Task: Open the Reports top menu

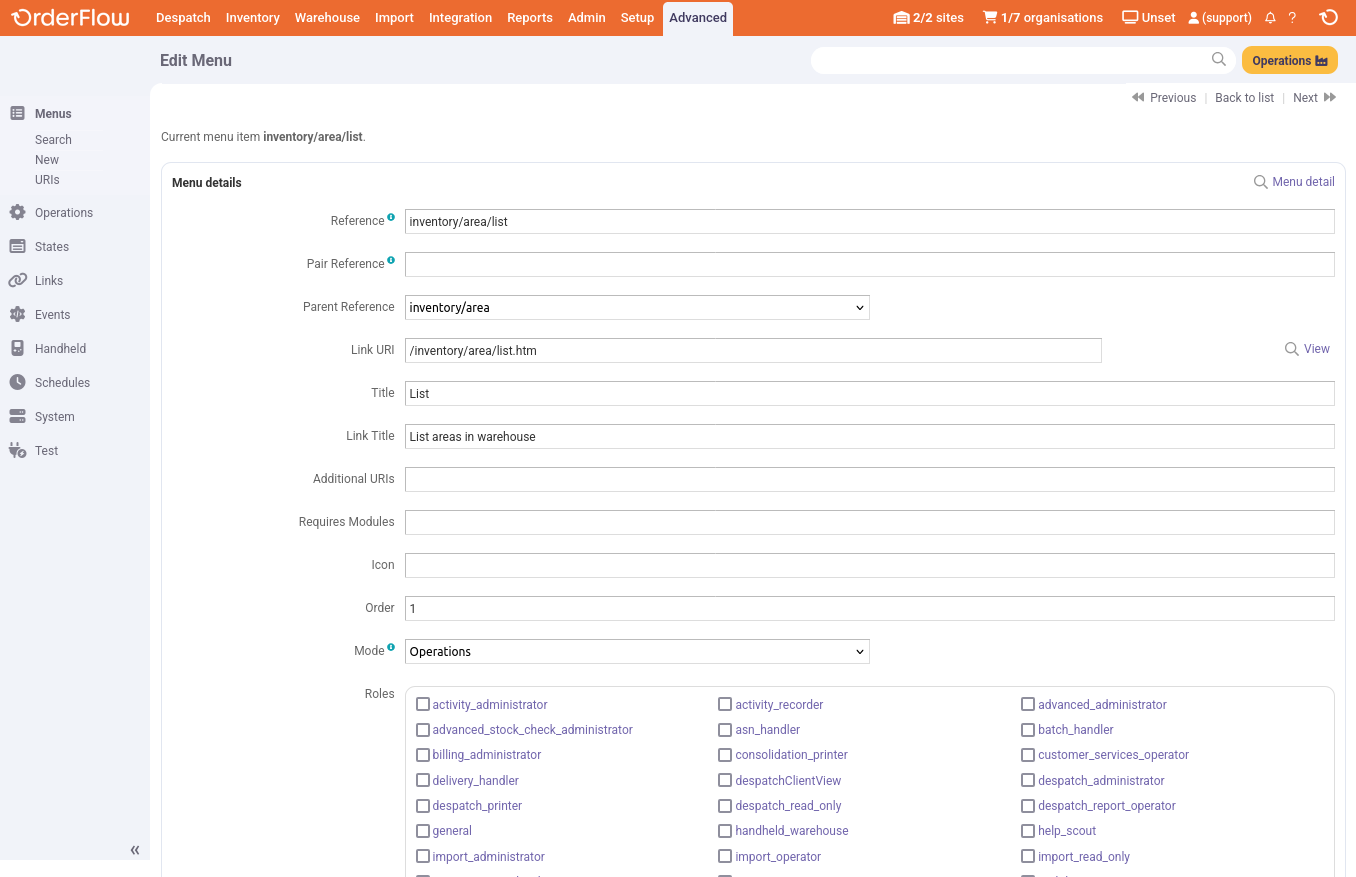Action: (529, 18)
